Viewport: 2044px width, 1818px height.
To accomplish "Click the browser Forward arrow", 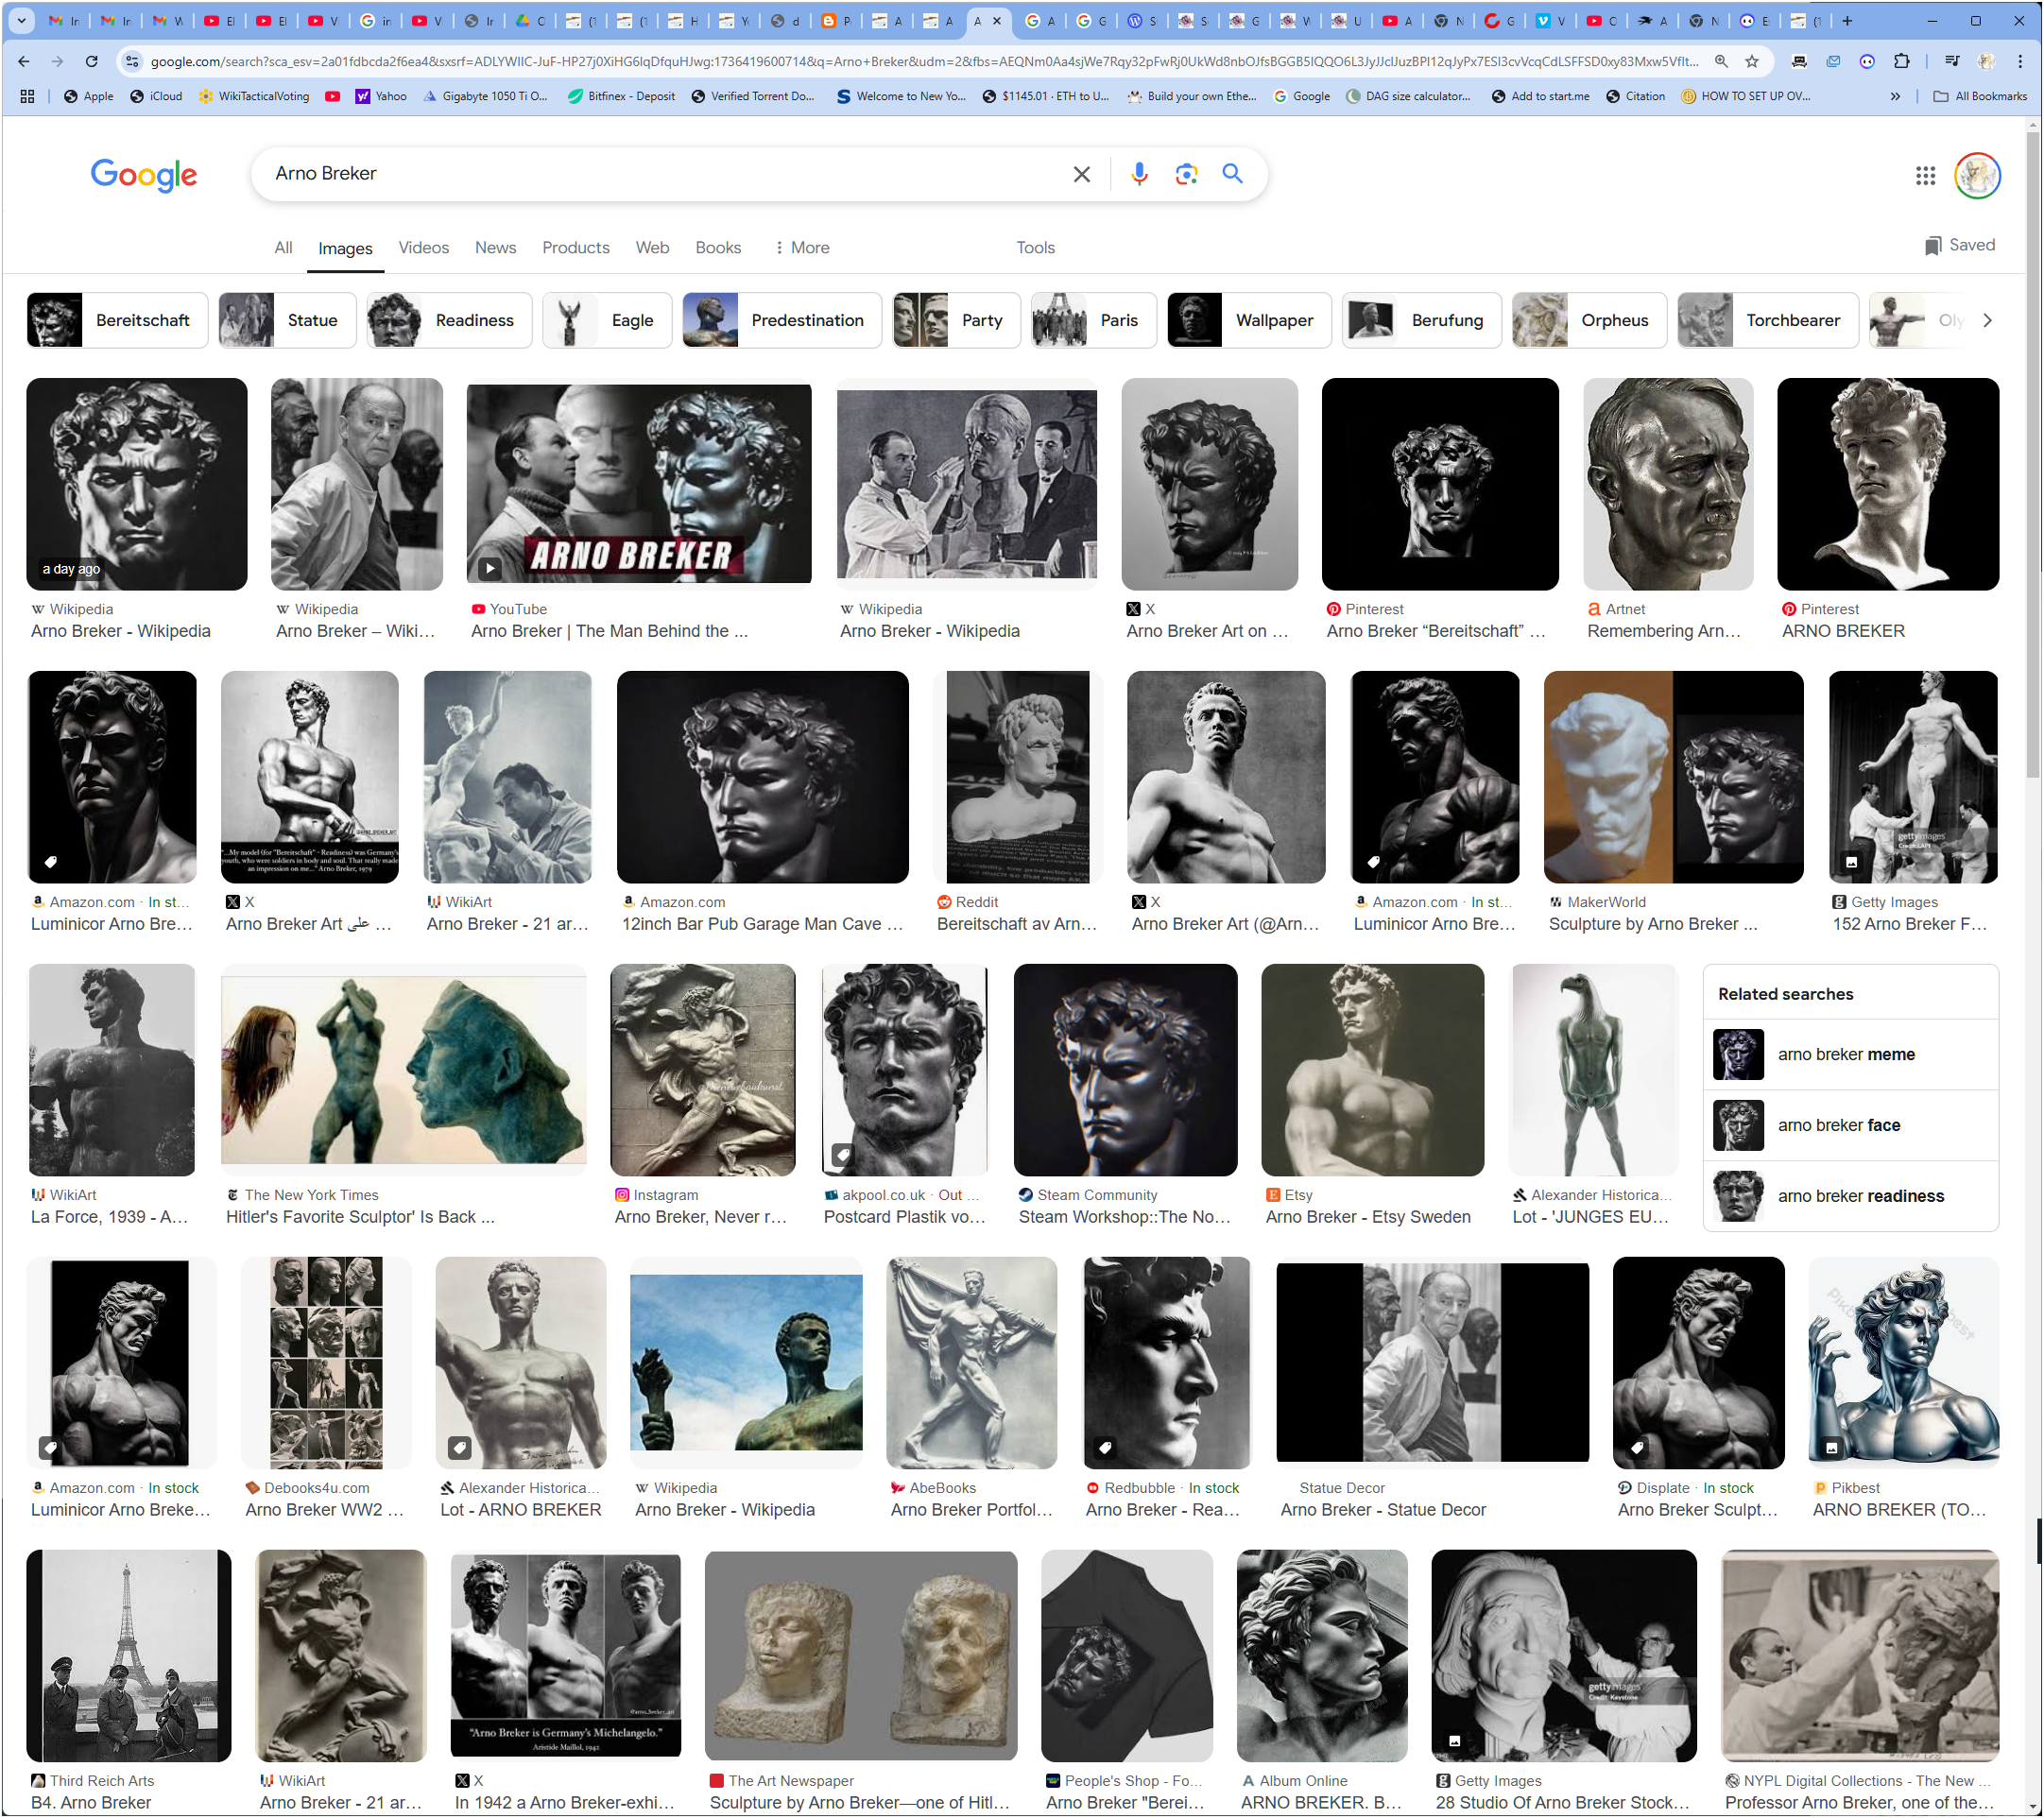I will click(57, 61).
